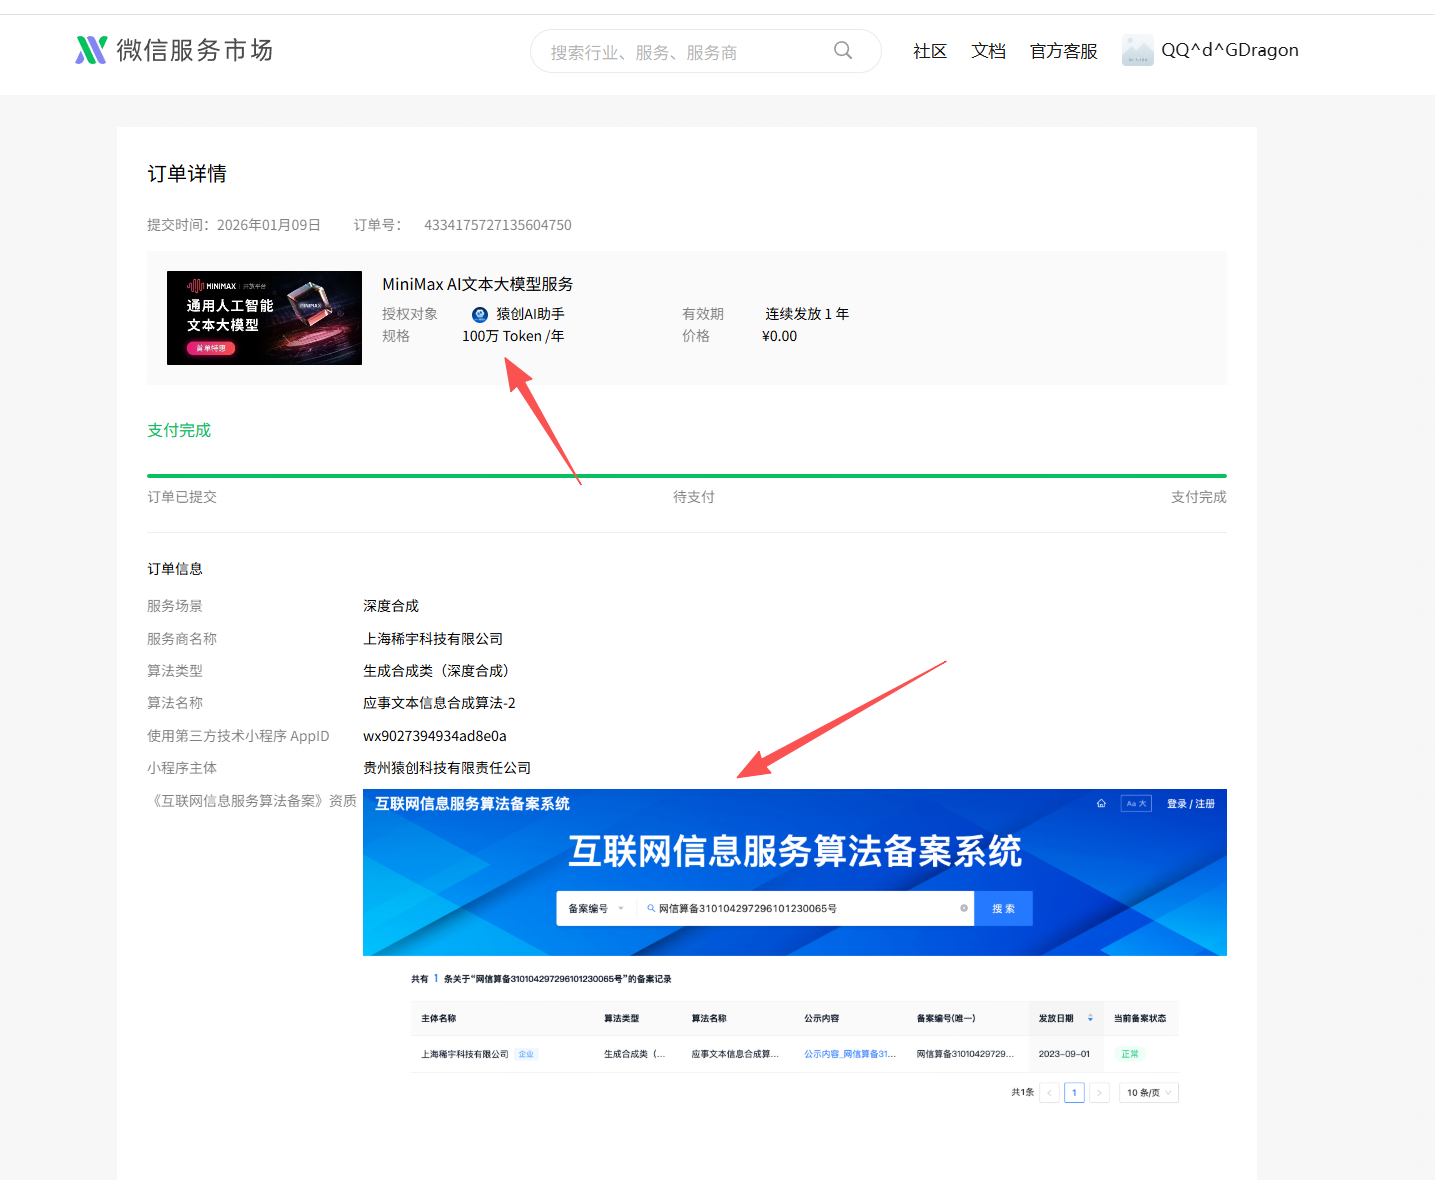Open the 文档 menu item
Image resolution: width=1435 pixels, height=1180 pixels.
click(989, 51)
